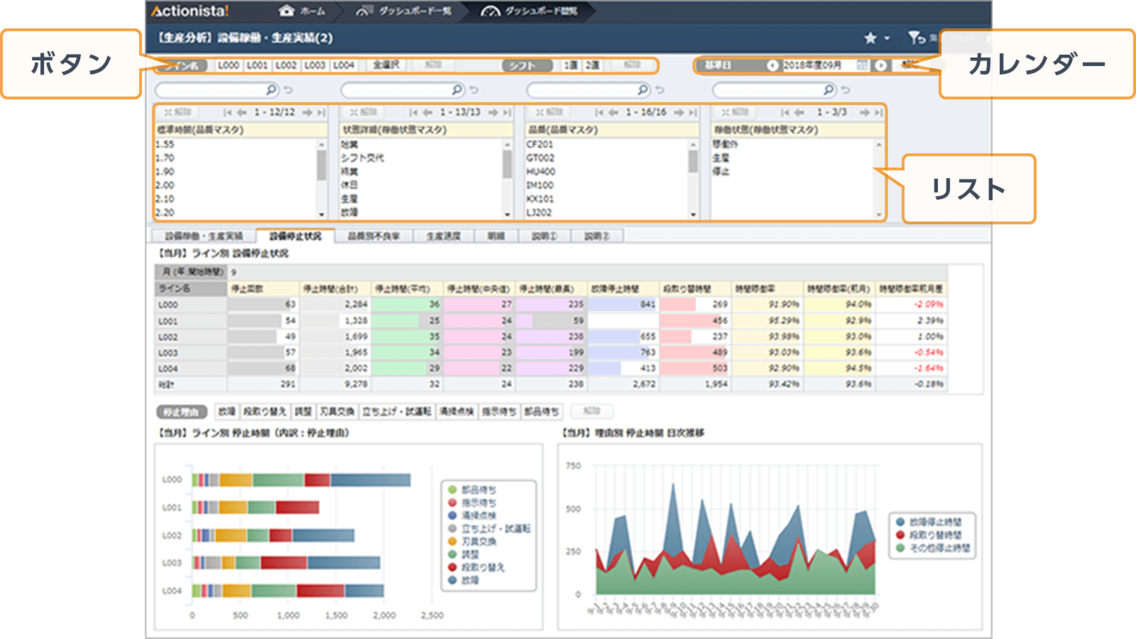Toggle the L003 line filter button
This screenshot has height=639, width=1136.
coord(315,65)
